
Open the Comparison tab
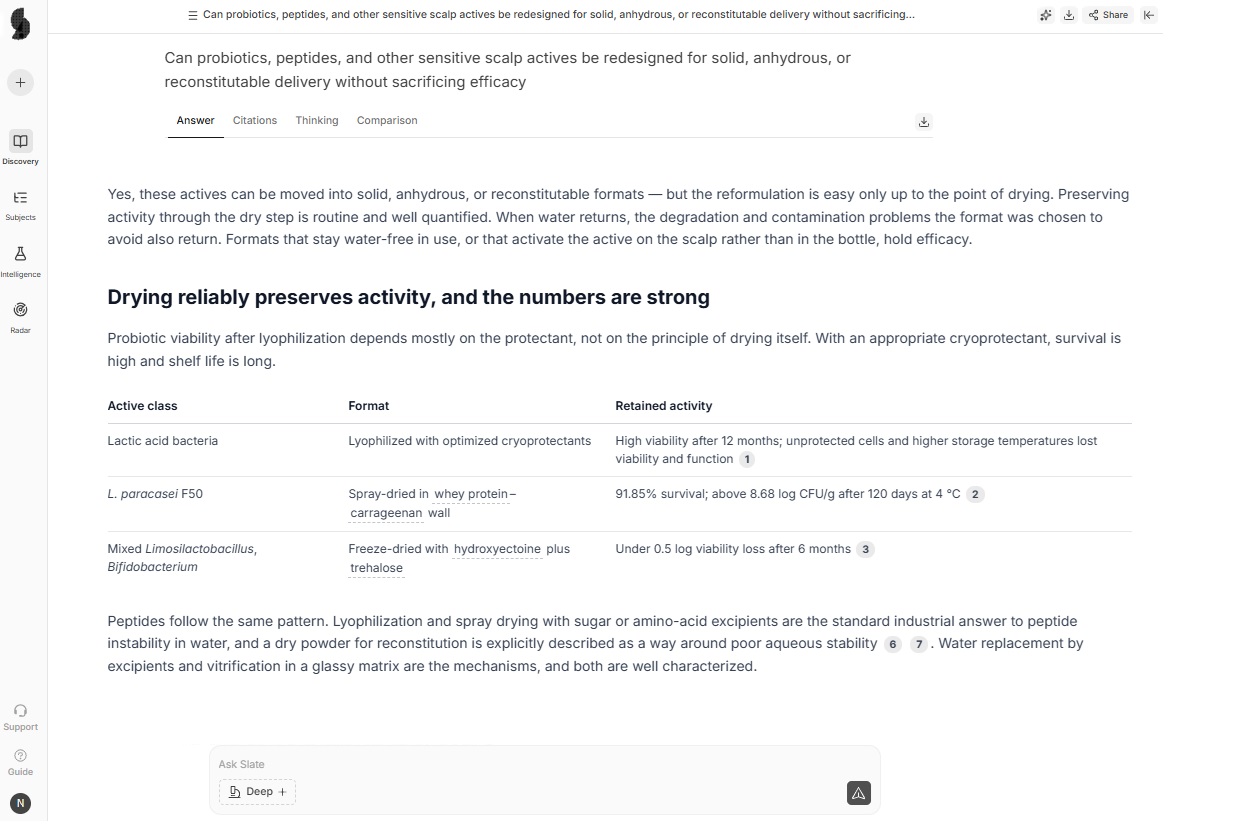click(387, 120)
